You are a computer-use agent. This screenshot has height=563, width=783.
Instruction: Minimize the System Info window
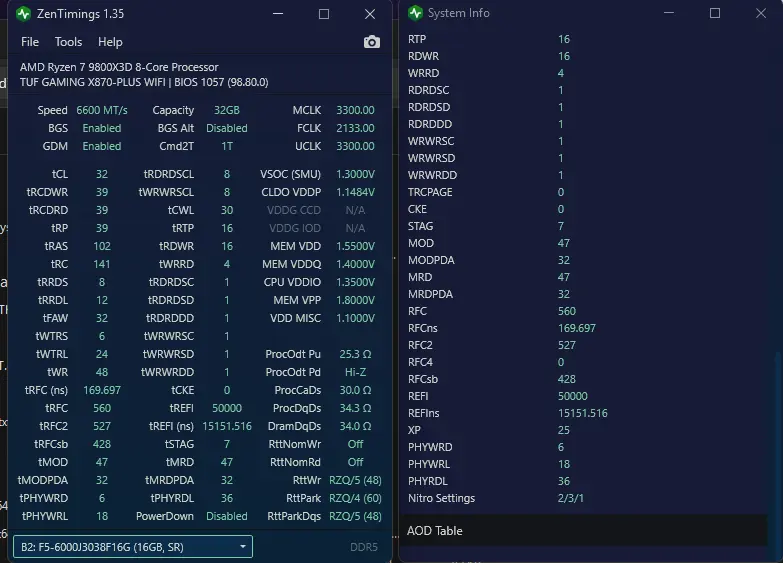669,13
